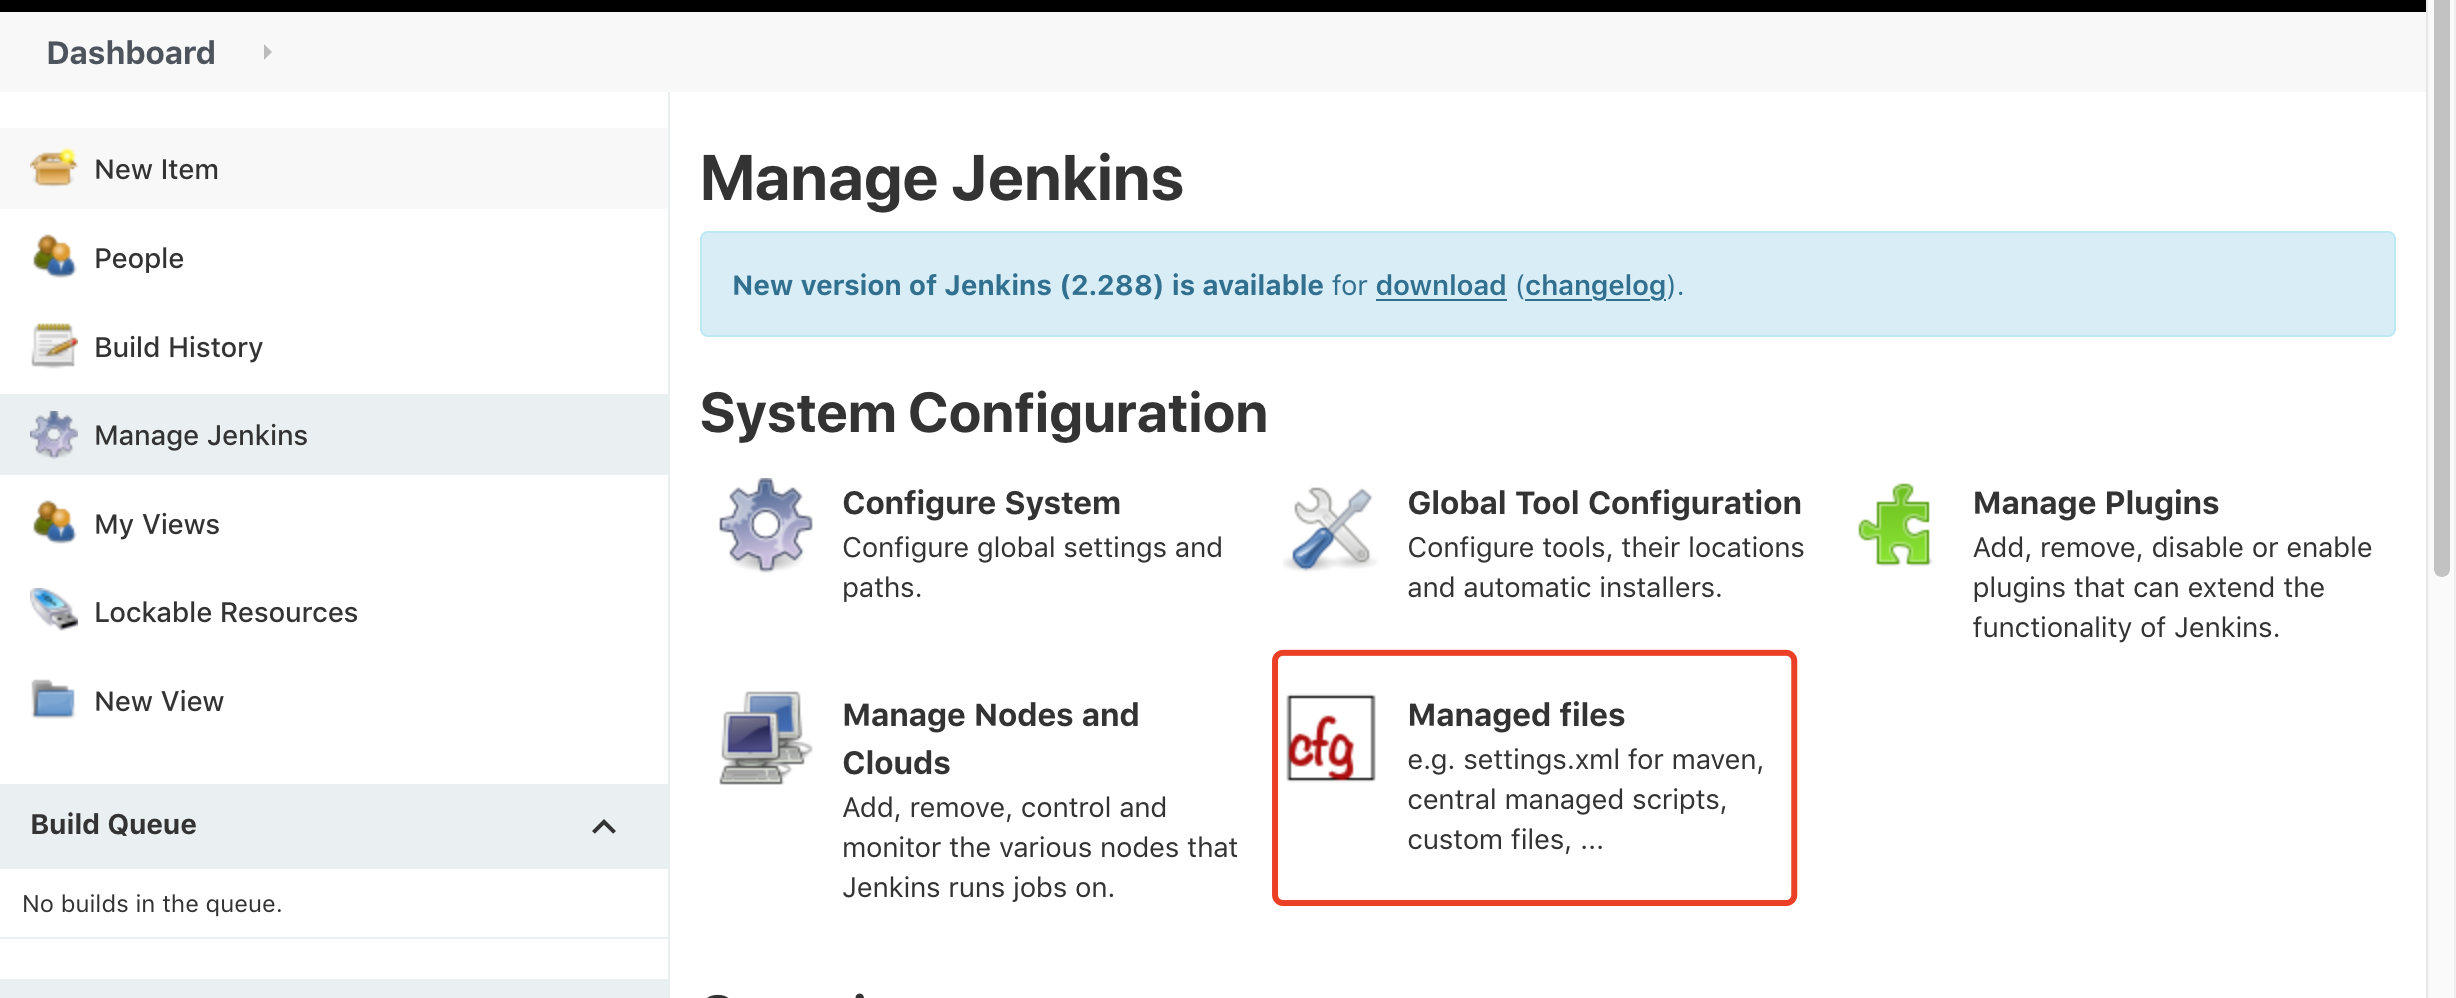The image size is (2456, 998).
Task: Follow the Jenkins download link
Action: [x=1441, y=285]
